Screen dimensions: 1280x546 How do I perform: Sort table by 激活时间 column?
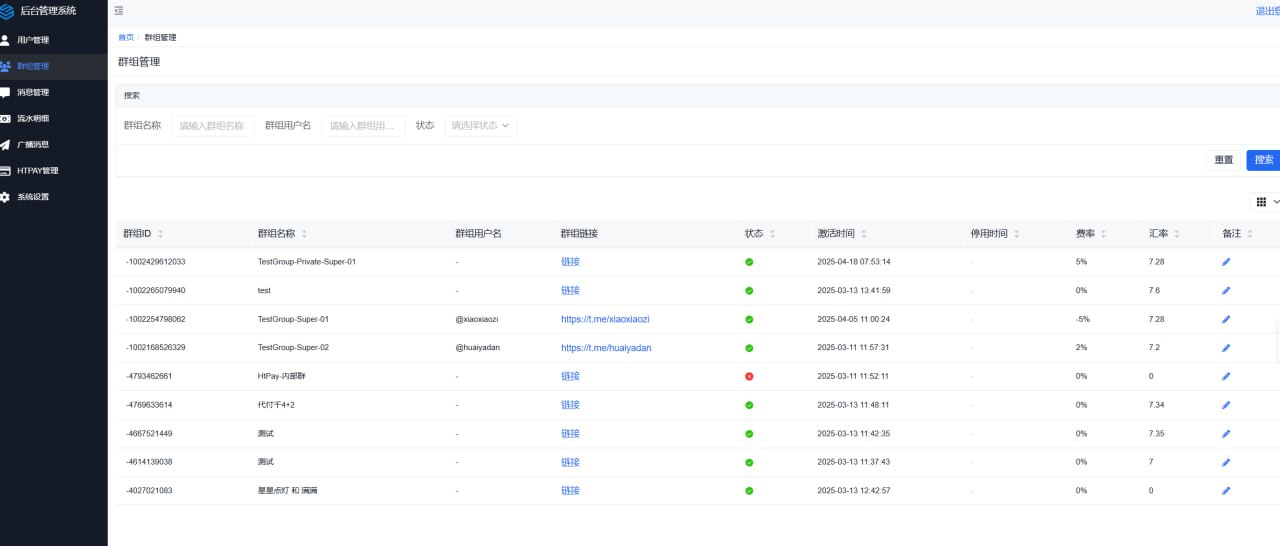[864, 234]
